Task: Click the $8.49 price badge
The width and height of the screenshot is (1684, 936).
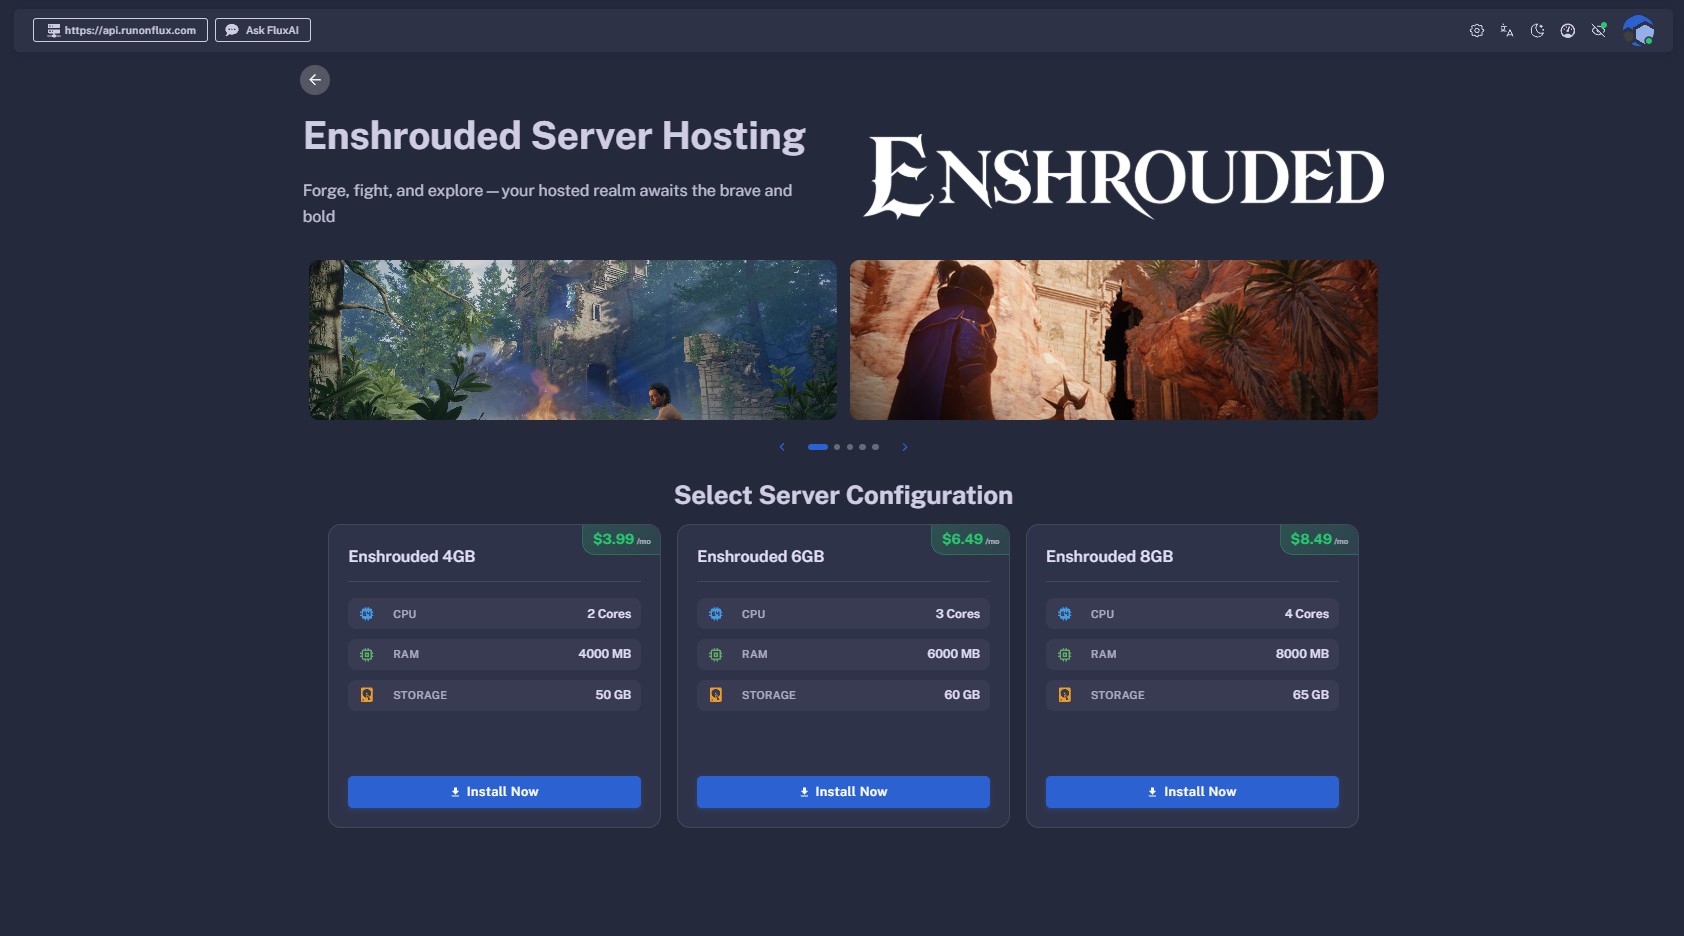Action: click(1318, 540)
